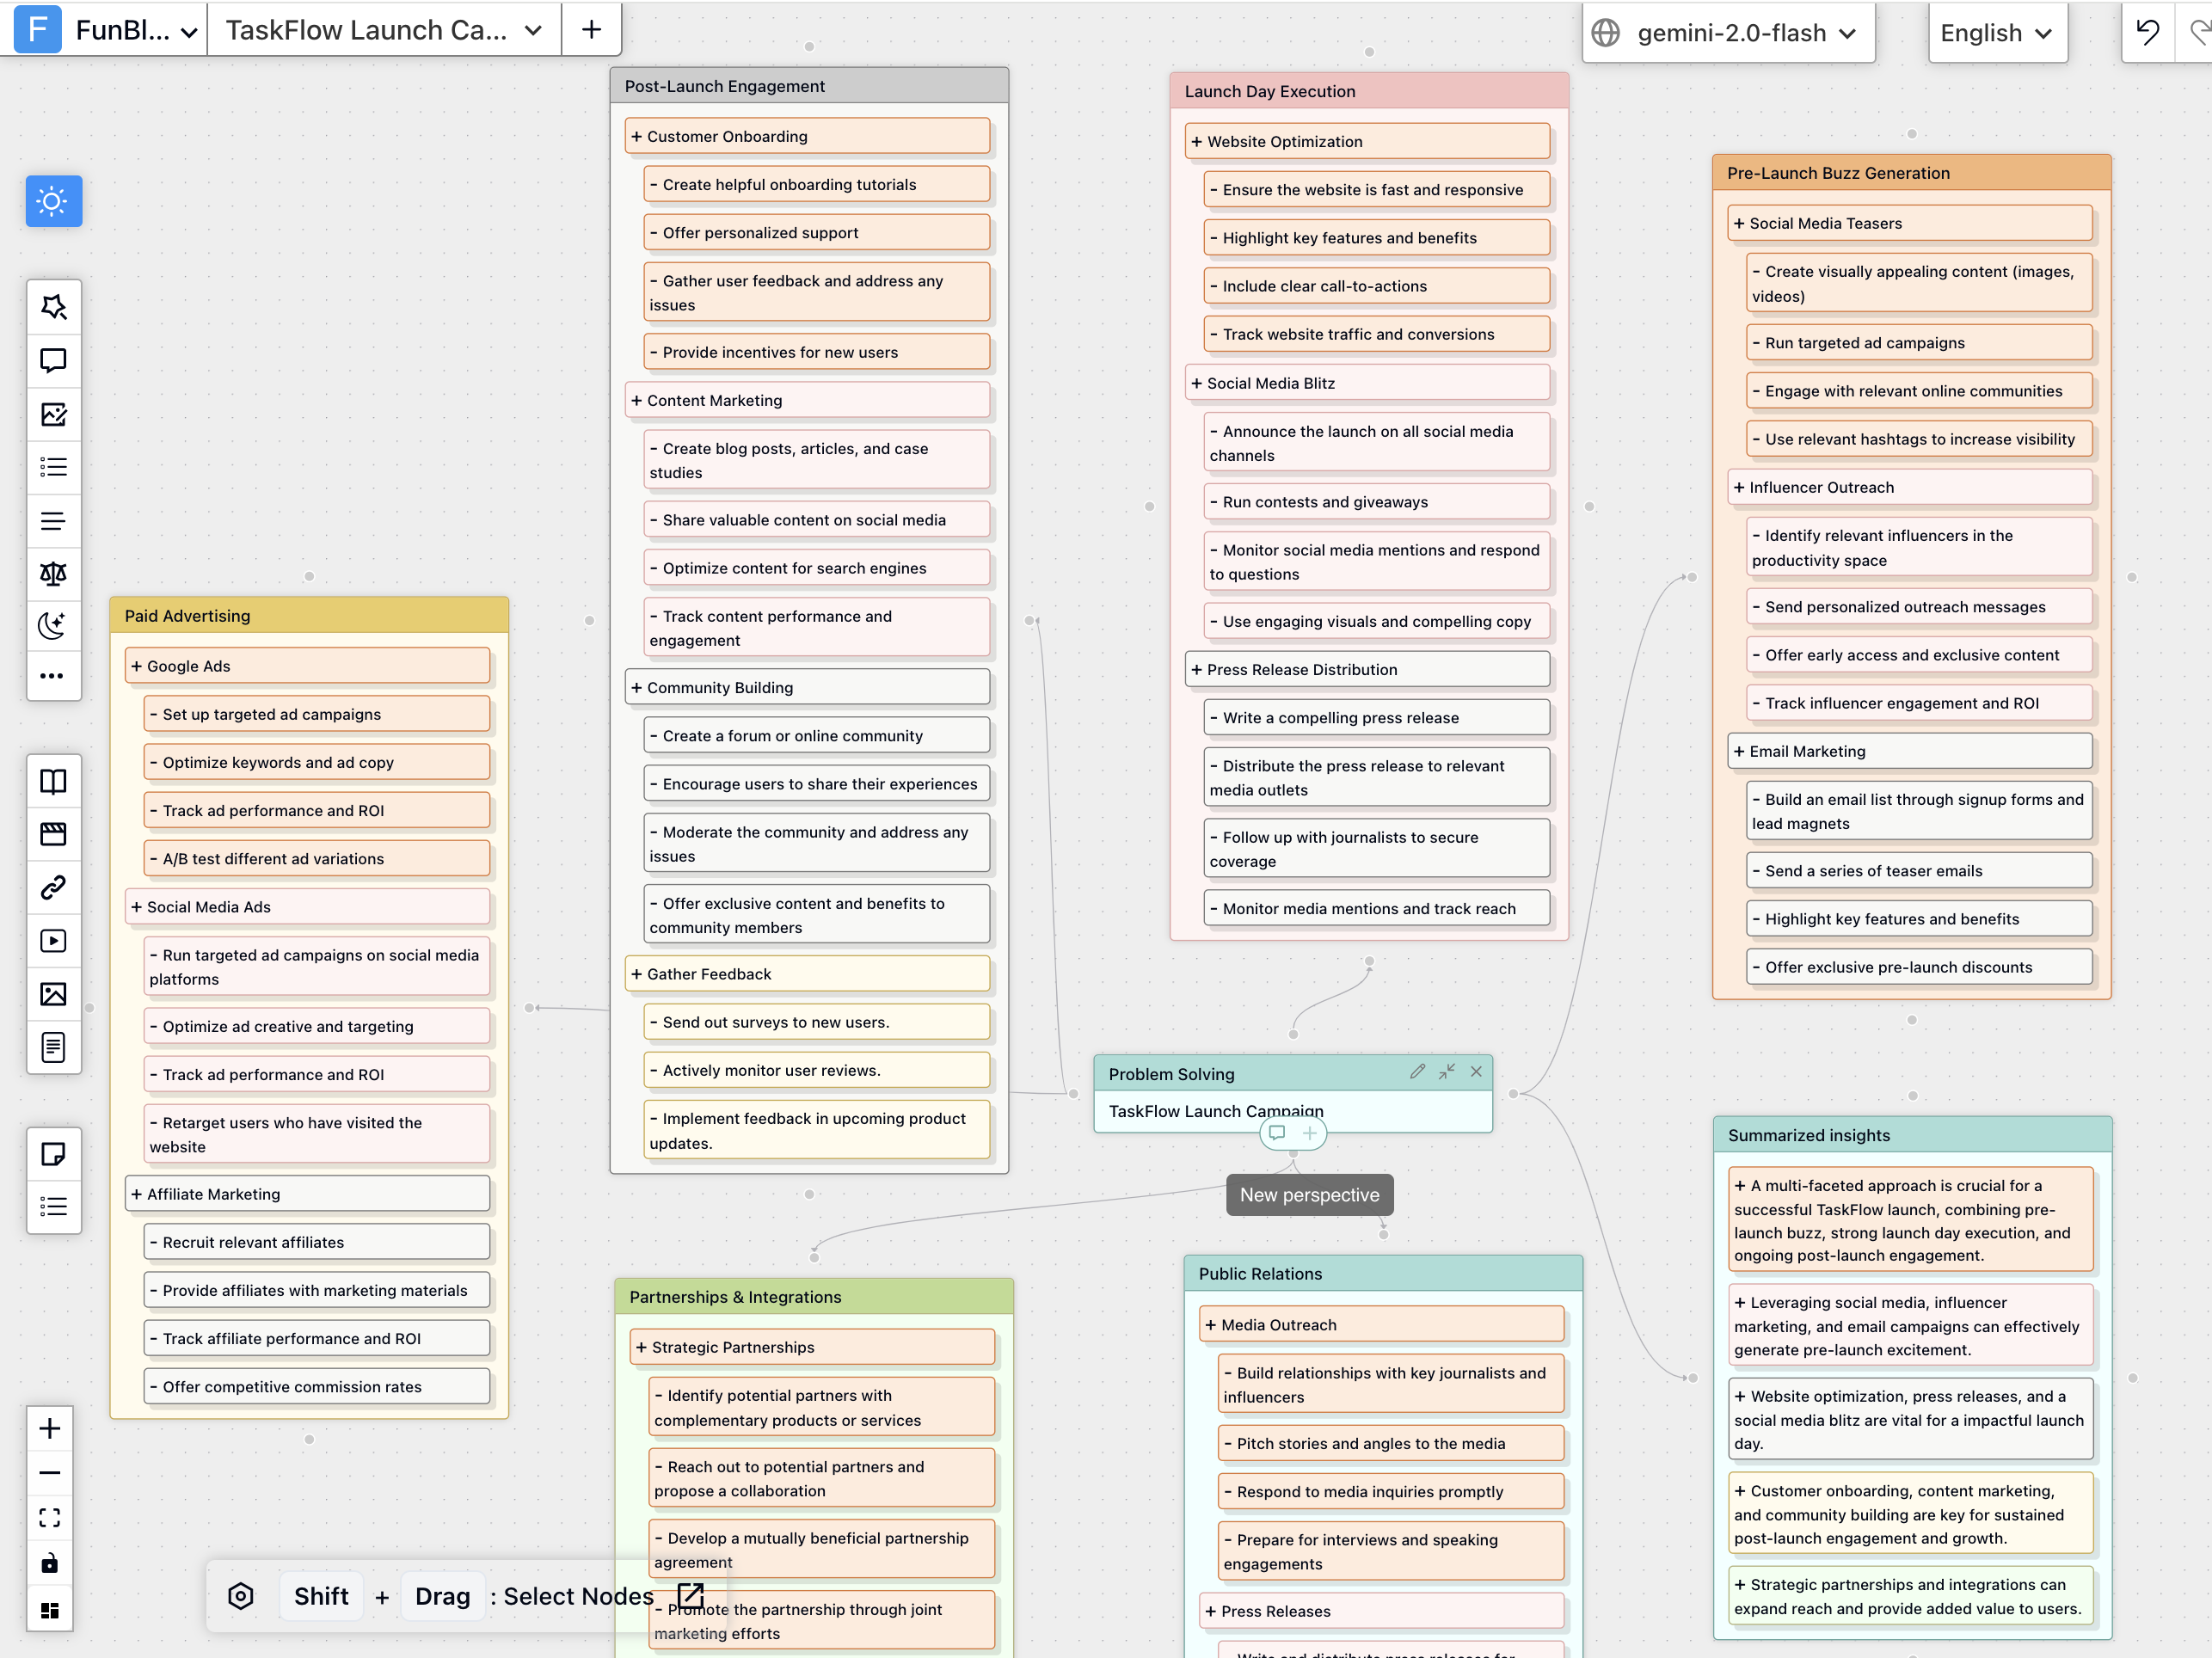
Task: Click the sticky note icon in sidebar
Action: pyautogui.click(x=53, y=1154)
